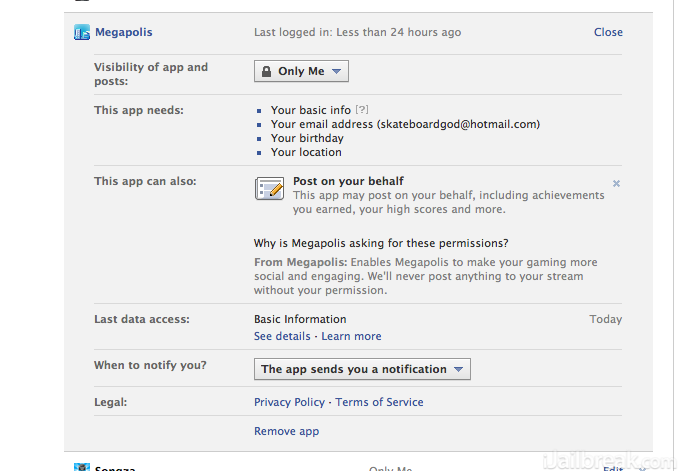This screenshot has width=678, height=471.
Task: Open the Terms of Service link
Action: [379, 402]
